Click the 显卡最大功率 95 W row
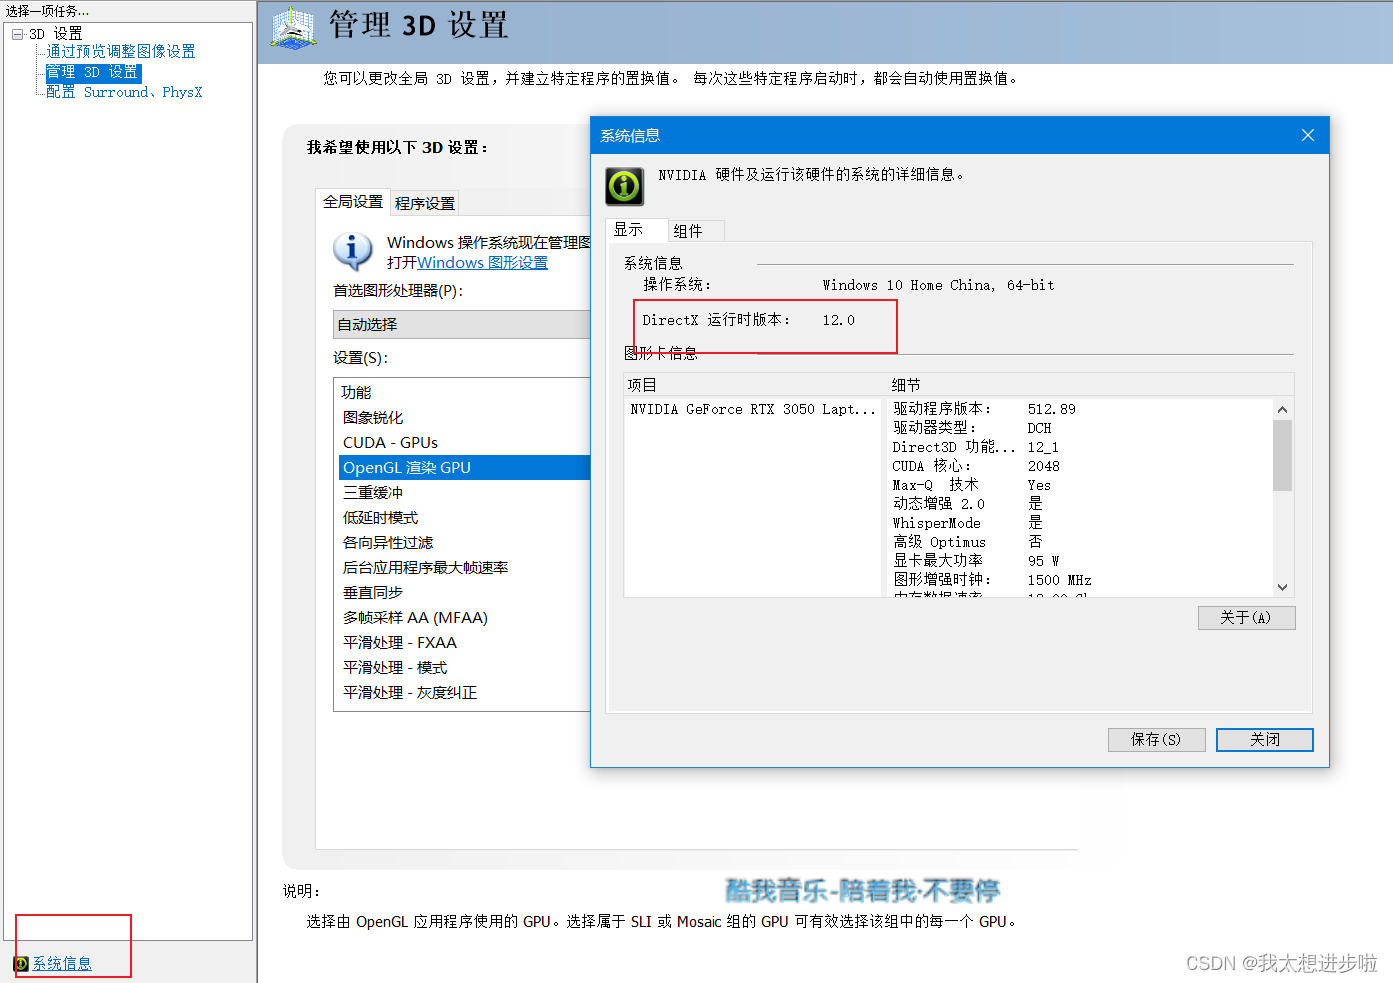 (1080, 561)
